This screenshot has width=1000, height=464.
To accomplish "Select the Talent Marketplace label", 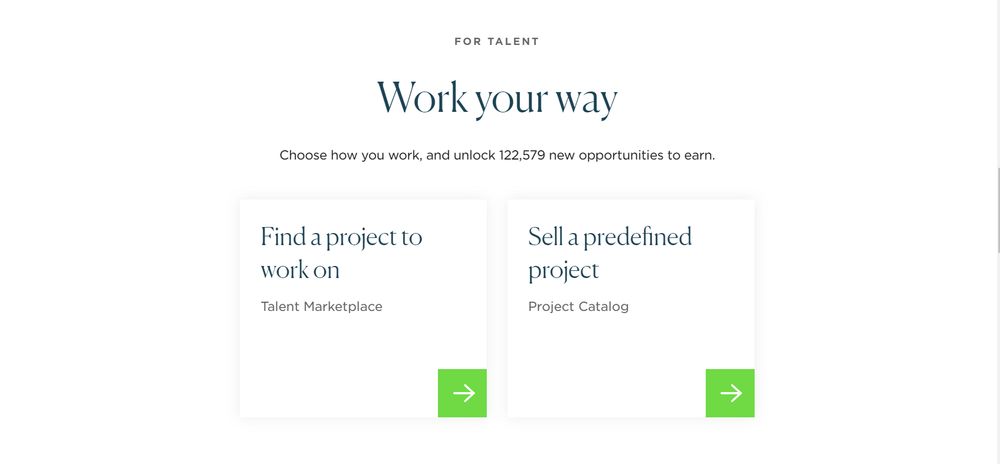I will [x=321, y=307].
